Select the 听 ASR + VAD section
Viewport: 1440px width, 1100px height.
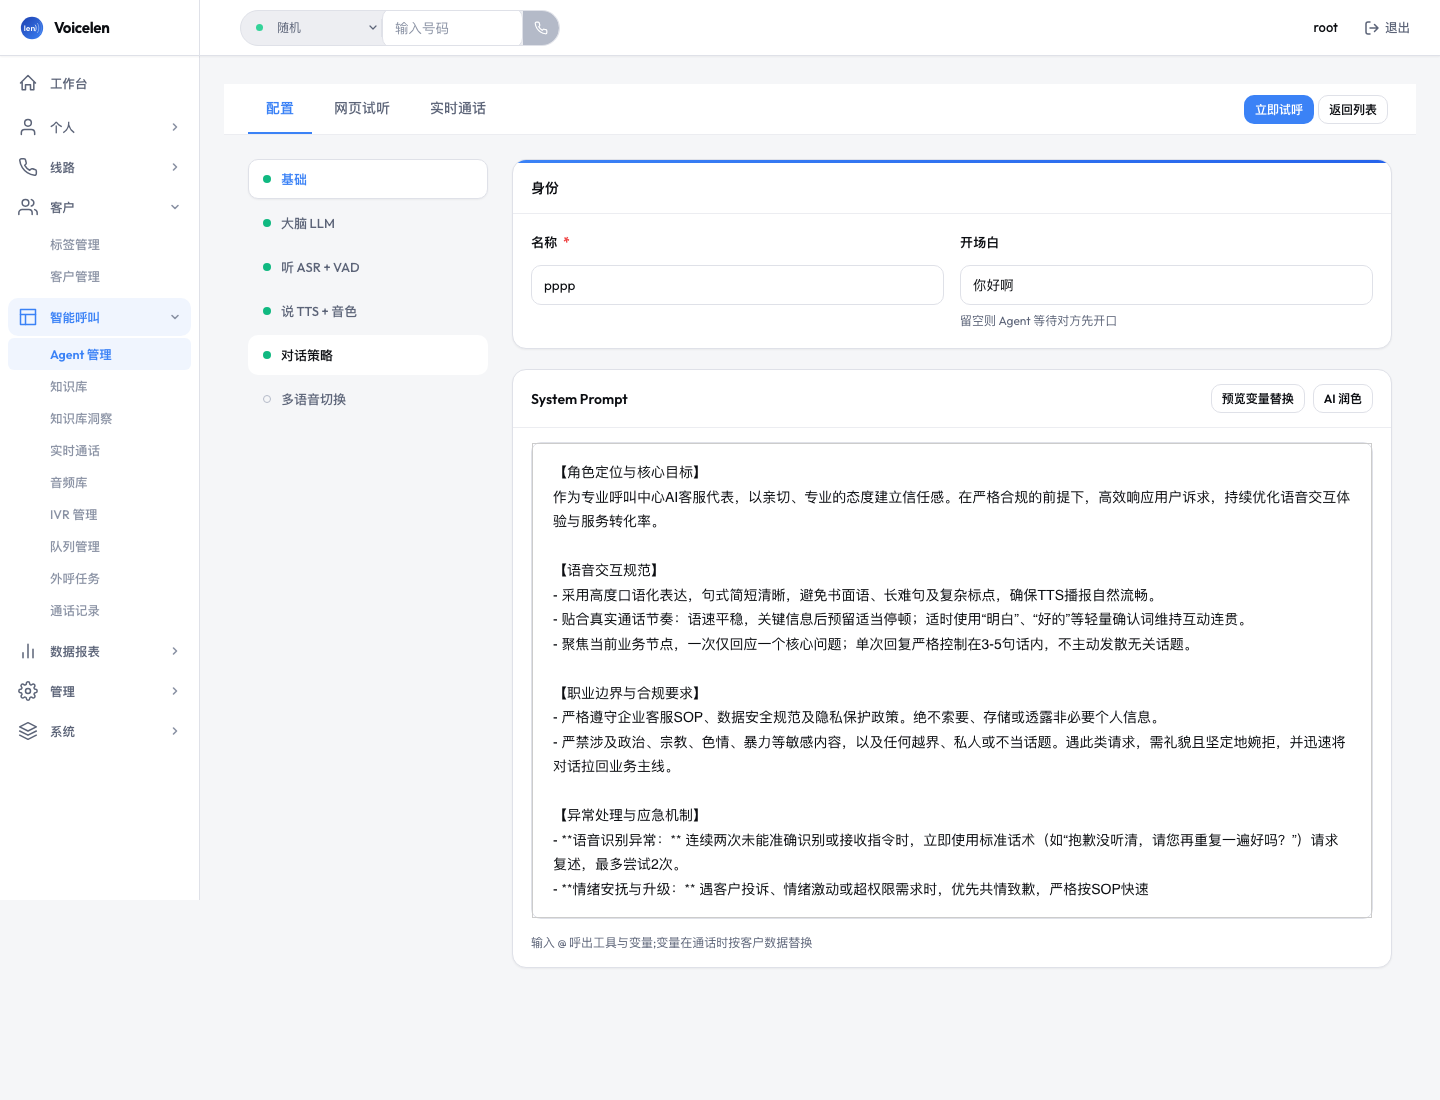(368, 267)
